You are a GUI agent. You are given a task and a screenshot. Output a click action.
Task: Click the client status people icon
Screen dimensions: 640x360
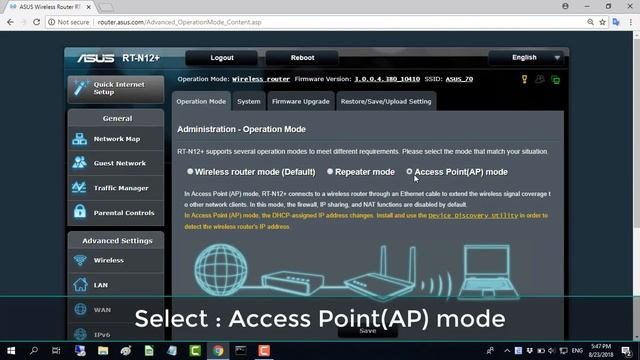click(x=540, y=79)
